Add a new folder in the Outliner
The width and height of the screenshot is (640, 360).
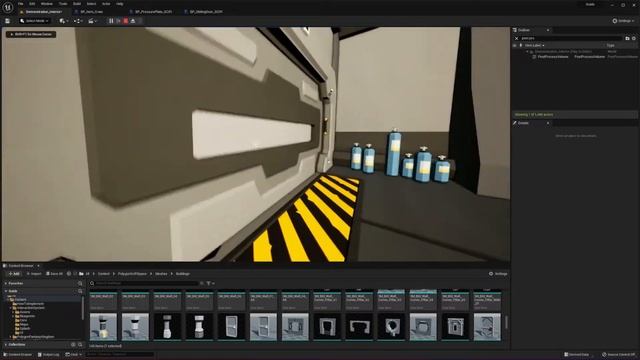(x=627, y=38)
